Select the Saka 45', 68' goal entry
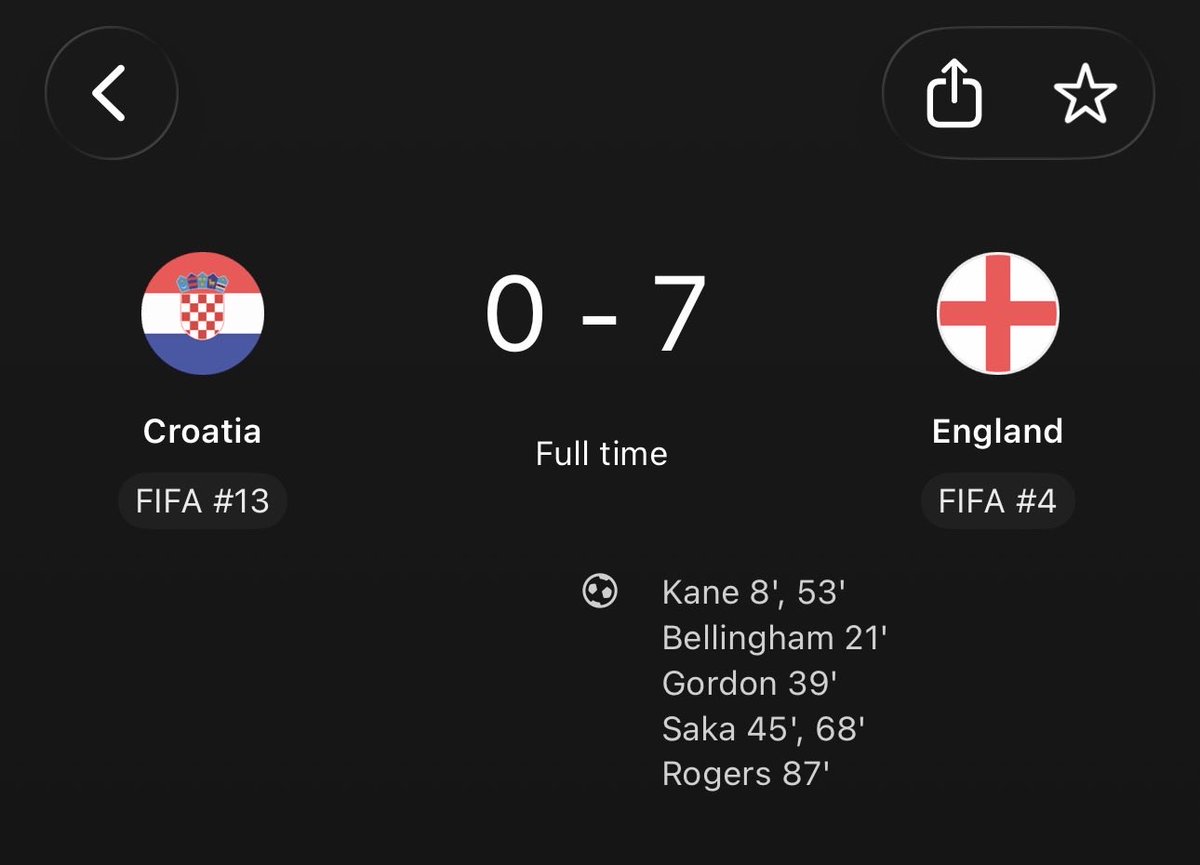Viewport: 1200px width, 865px height. click(x=763, y=729)
